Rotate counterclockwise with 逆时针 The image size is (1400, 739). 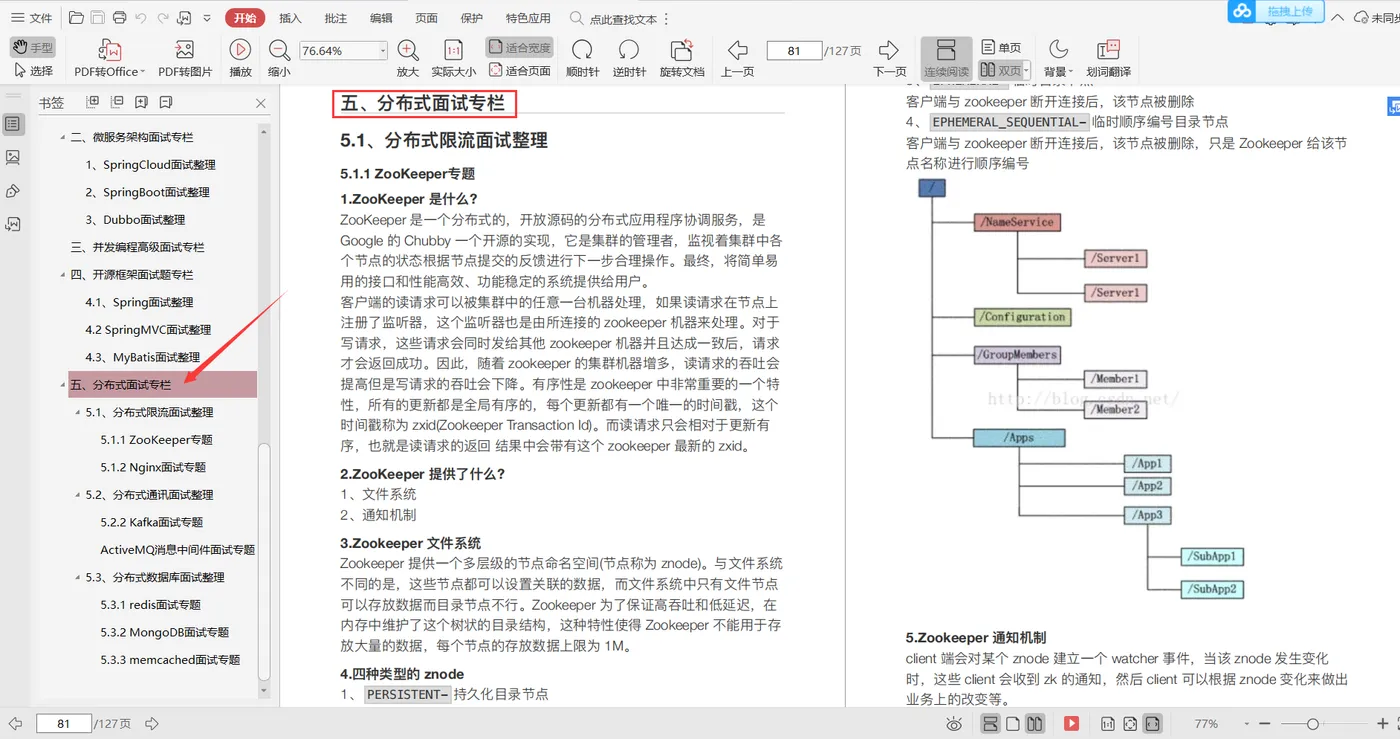(629, 58)
